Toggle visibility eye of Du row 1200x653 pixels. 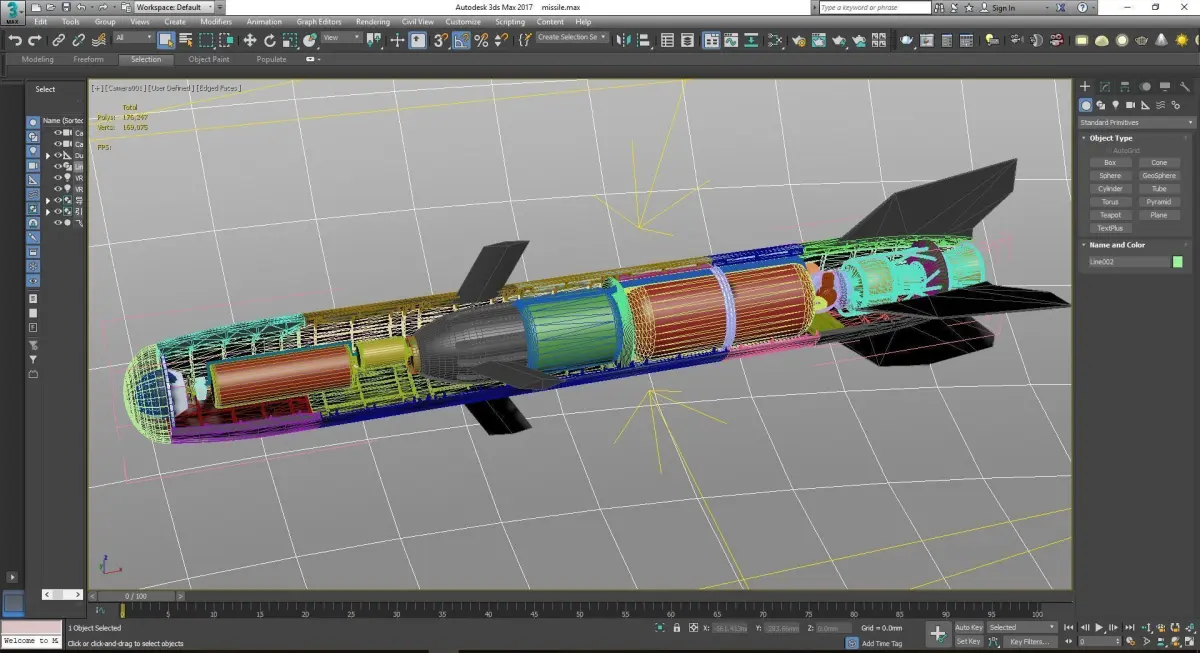click(58, 155)
